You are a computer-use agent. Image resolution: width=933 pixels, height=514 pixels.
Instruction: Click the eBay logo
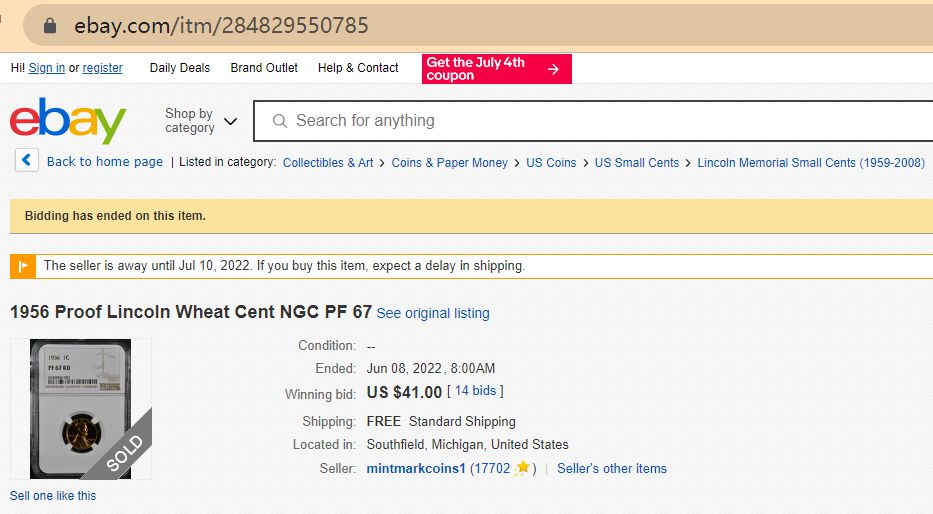[68, 121]
